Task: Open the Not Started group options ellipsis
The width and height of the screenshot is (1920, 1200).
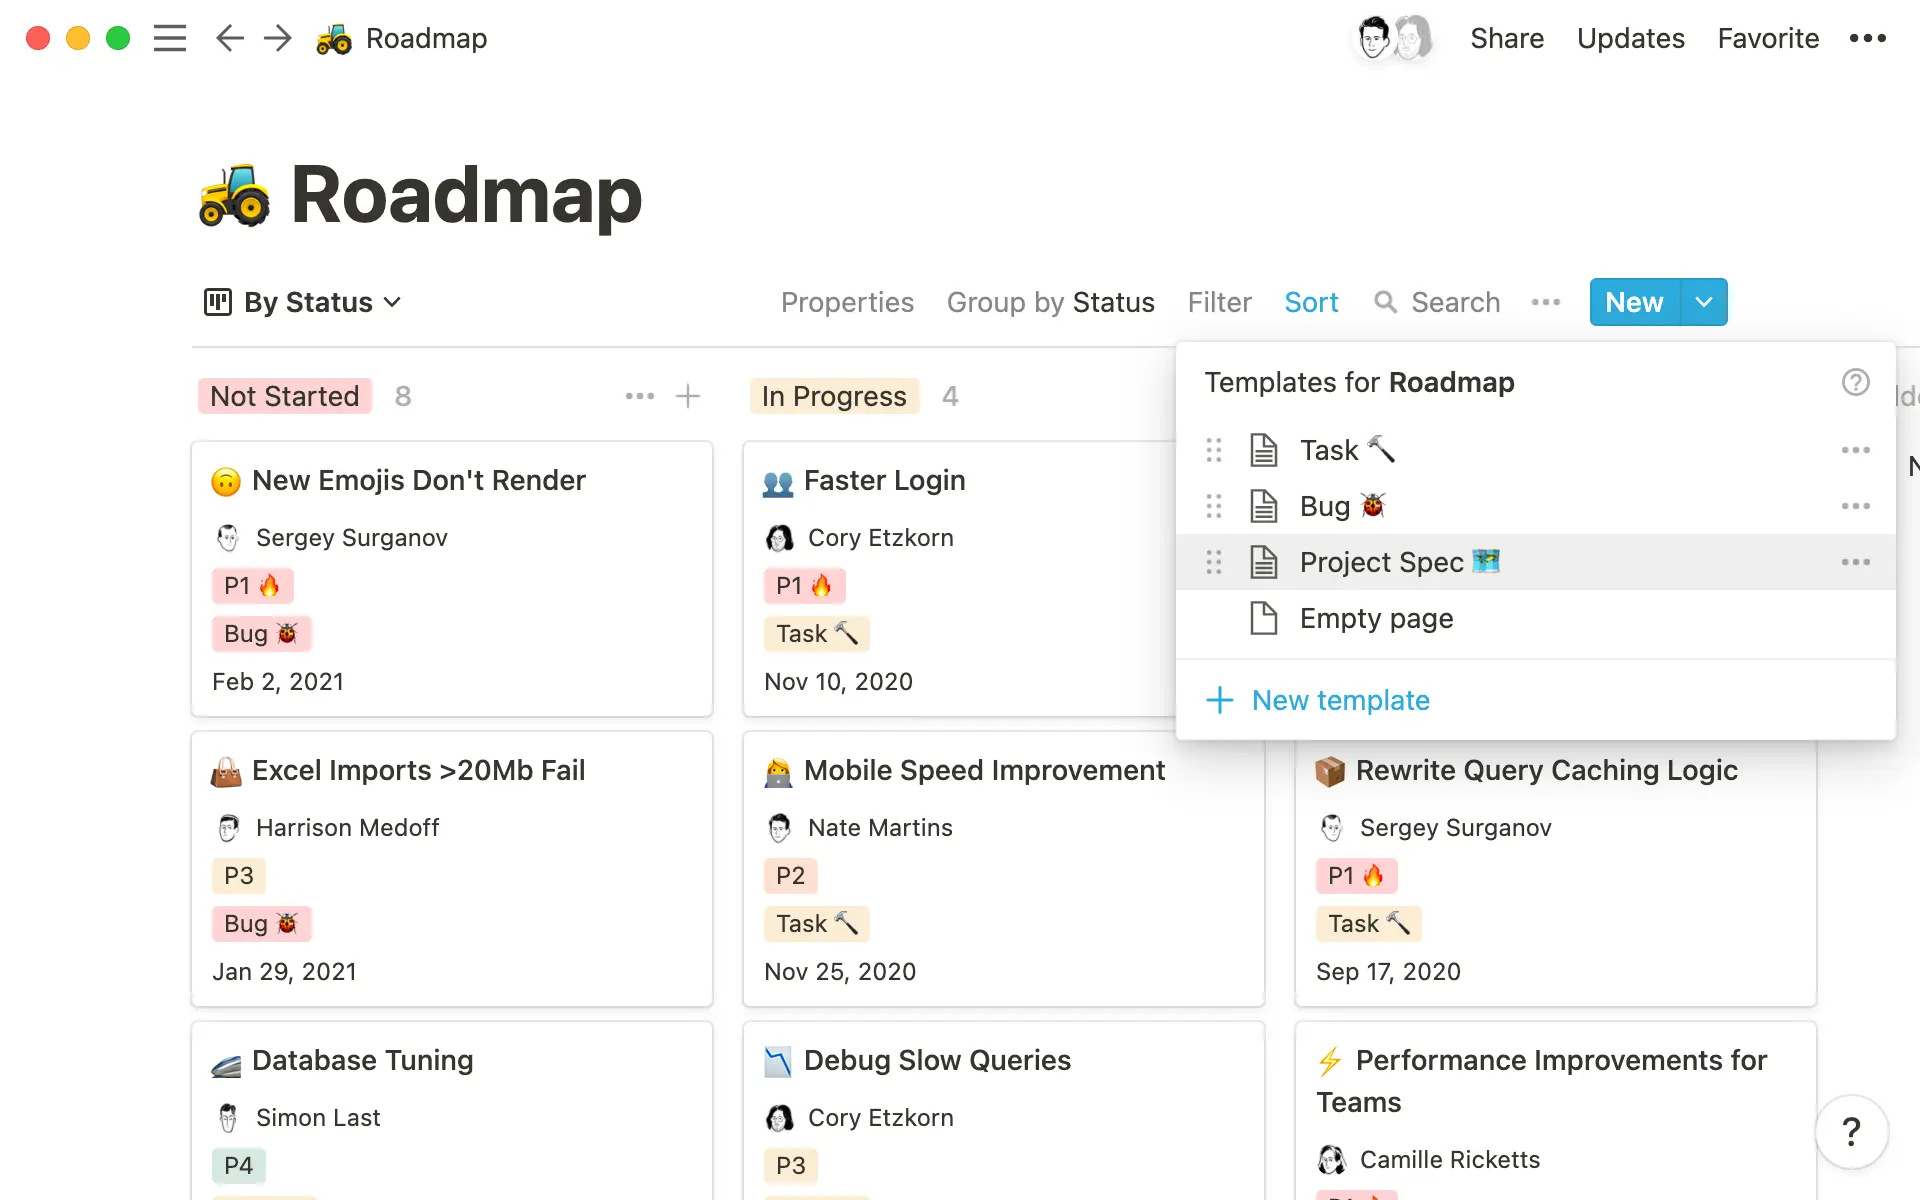Action: [x=639, y=396]
